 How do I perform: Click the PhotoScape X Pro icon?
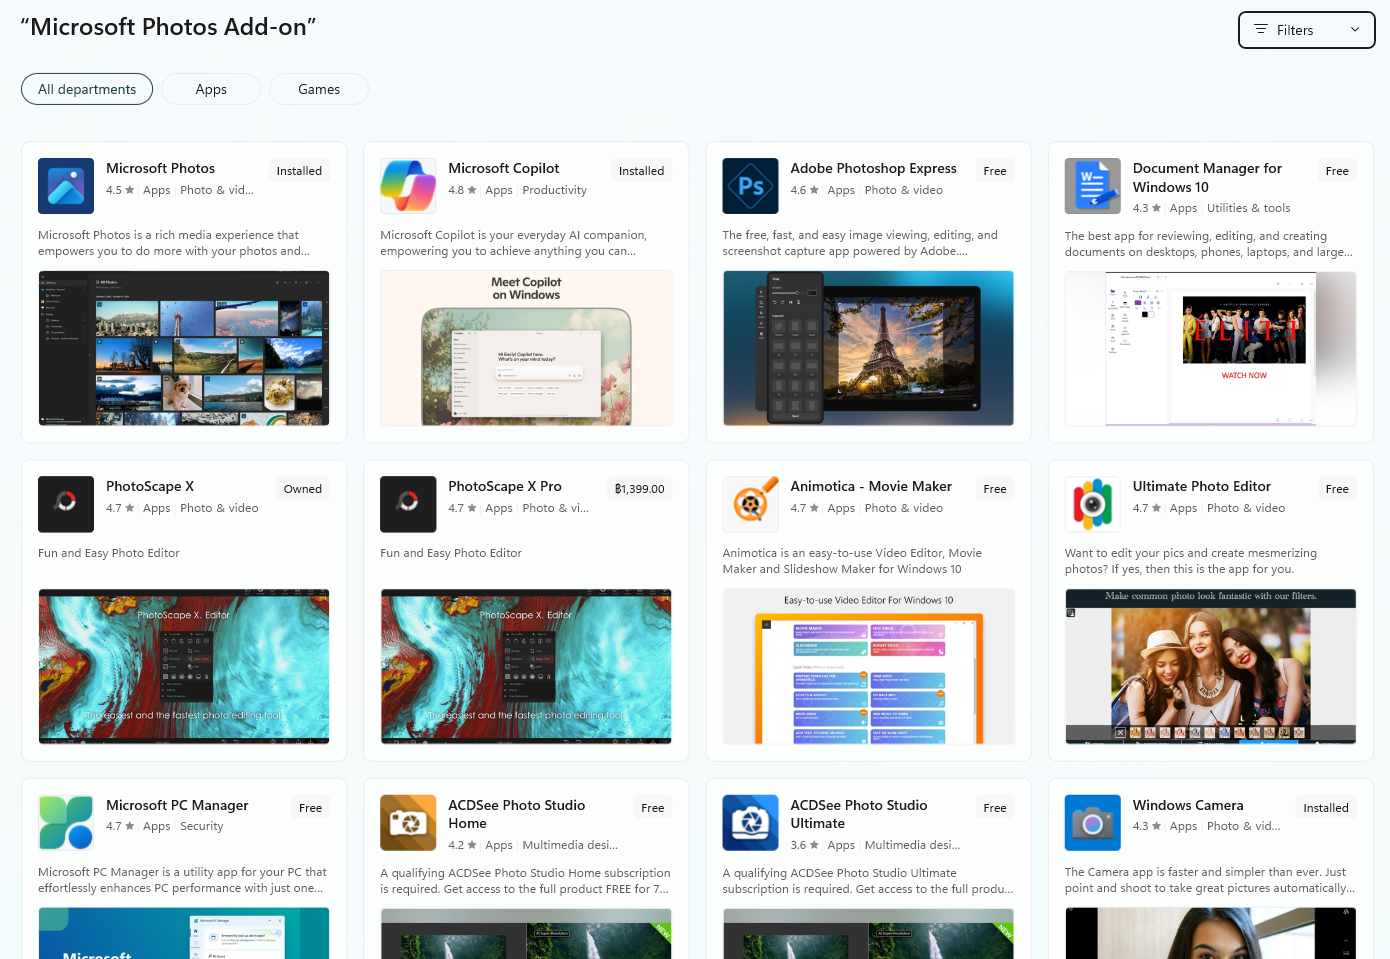point(408,504)
